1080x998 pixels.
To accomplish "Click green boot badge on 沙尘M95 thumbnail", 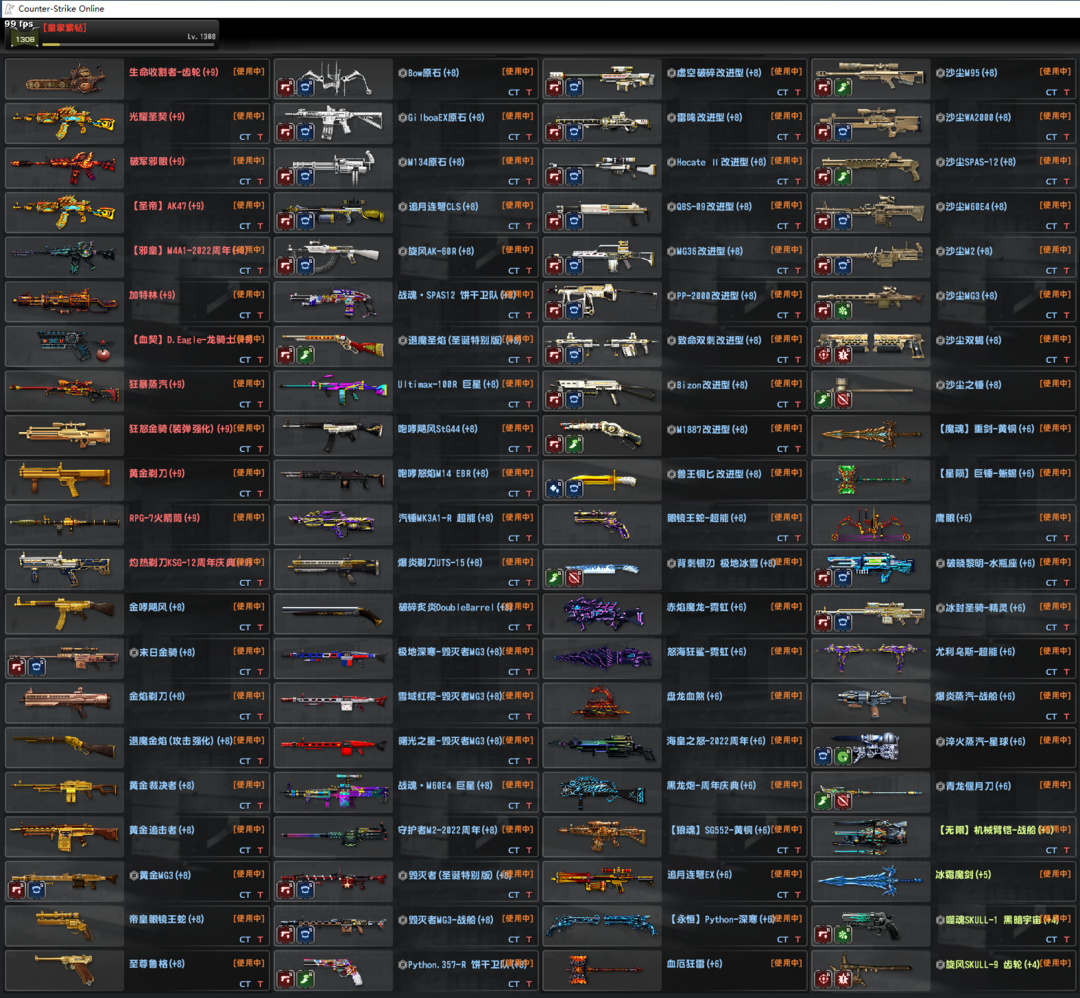I will click(x=843, y=87).
